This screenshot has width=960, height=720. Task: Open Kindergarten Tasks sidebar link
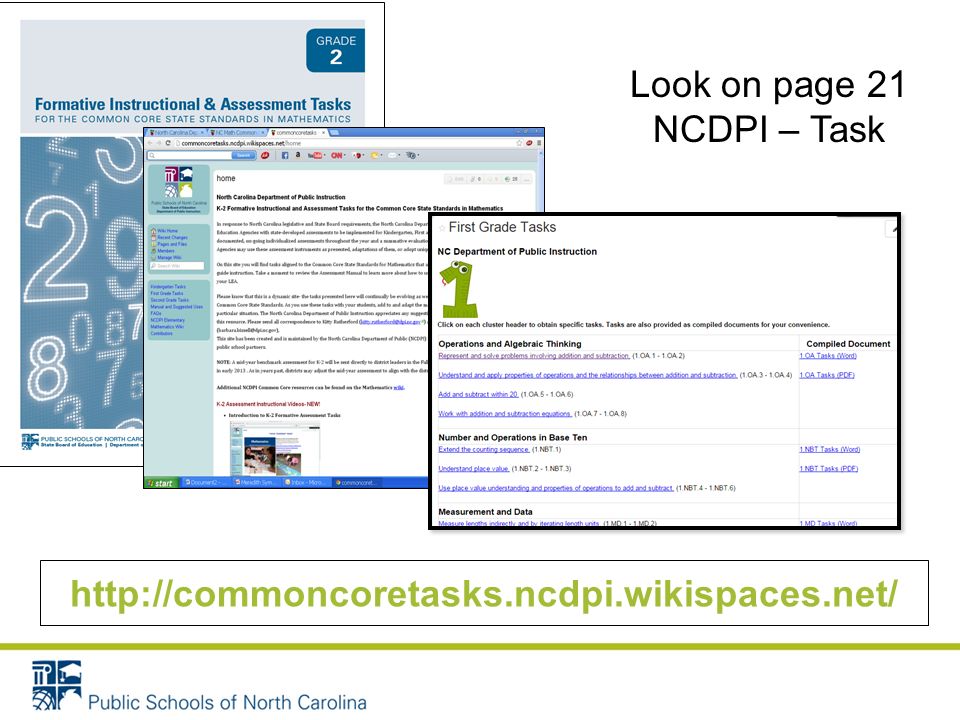[x=168, y=287]
